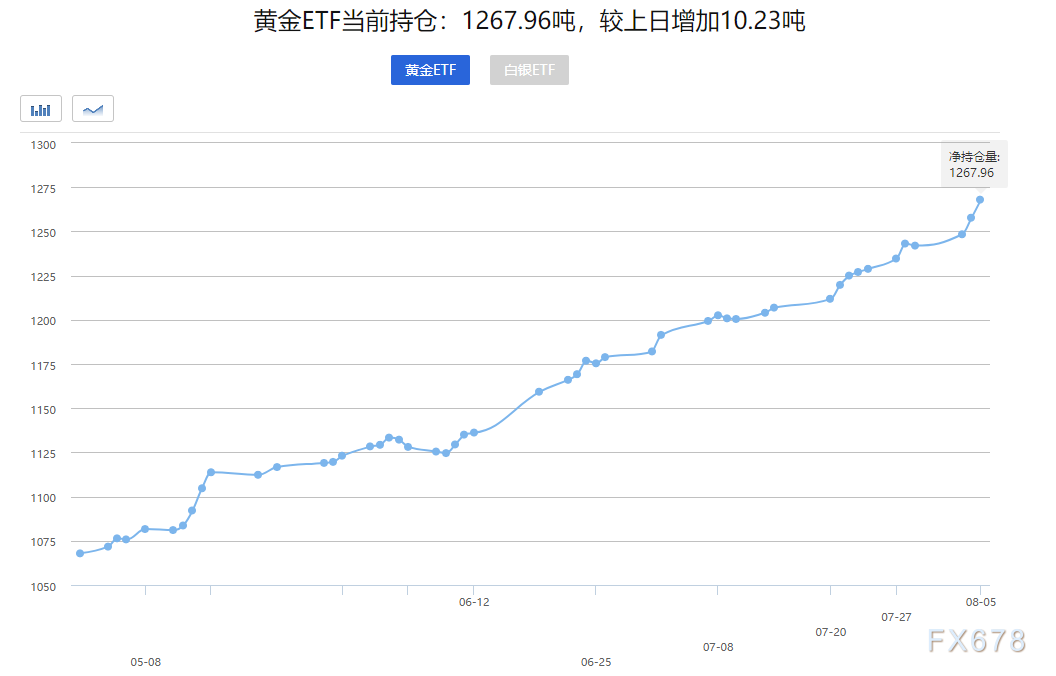Click the 05-08 date axis label
Viewport: 1056px width, 676px height.
(x=146, y=662)
